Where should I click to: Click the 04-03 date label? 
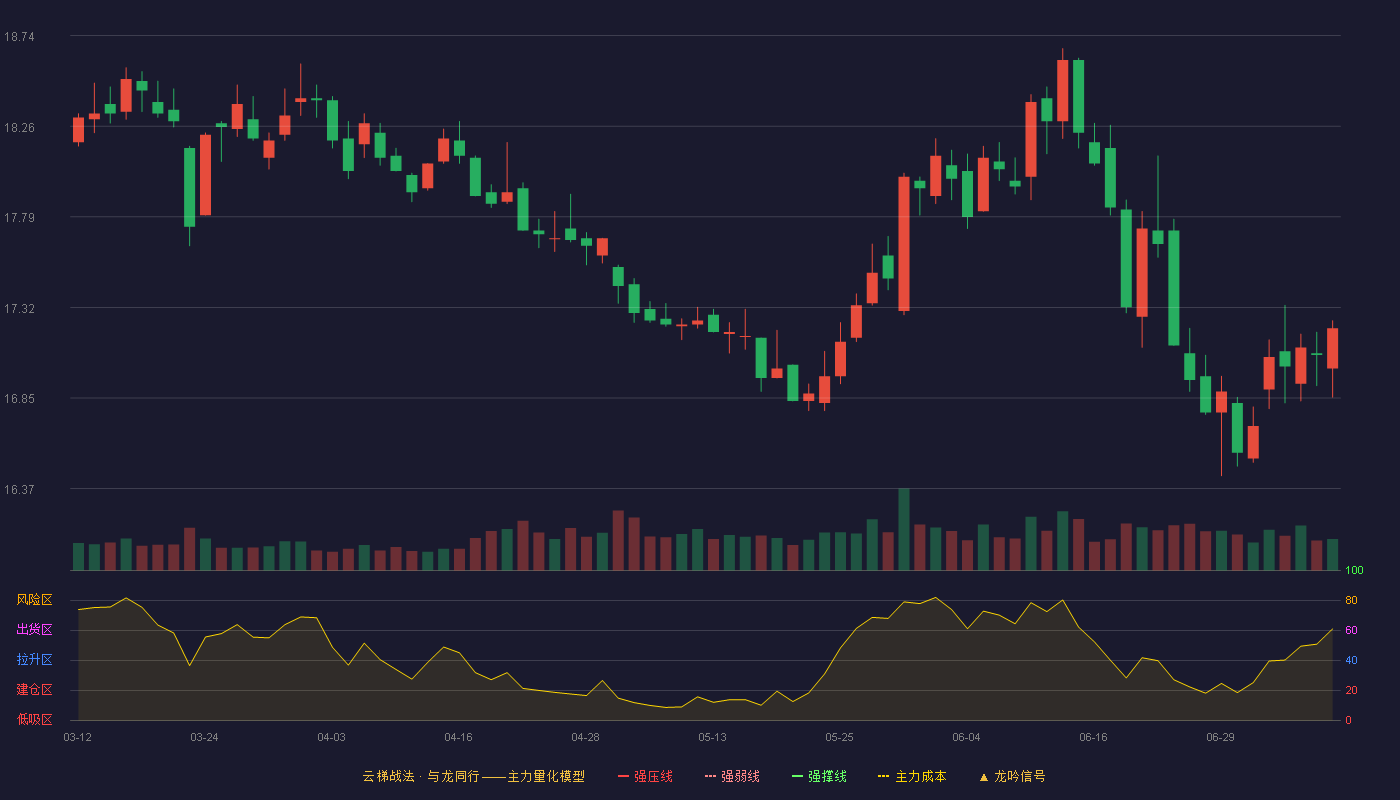tap(331, 737)
